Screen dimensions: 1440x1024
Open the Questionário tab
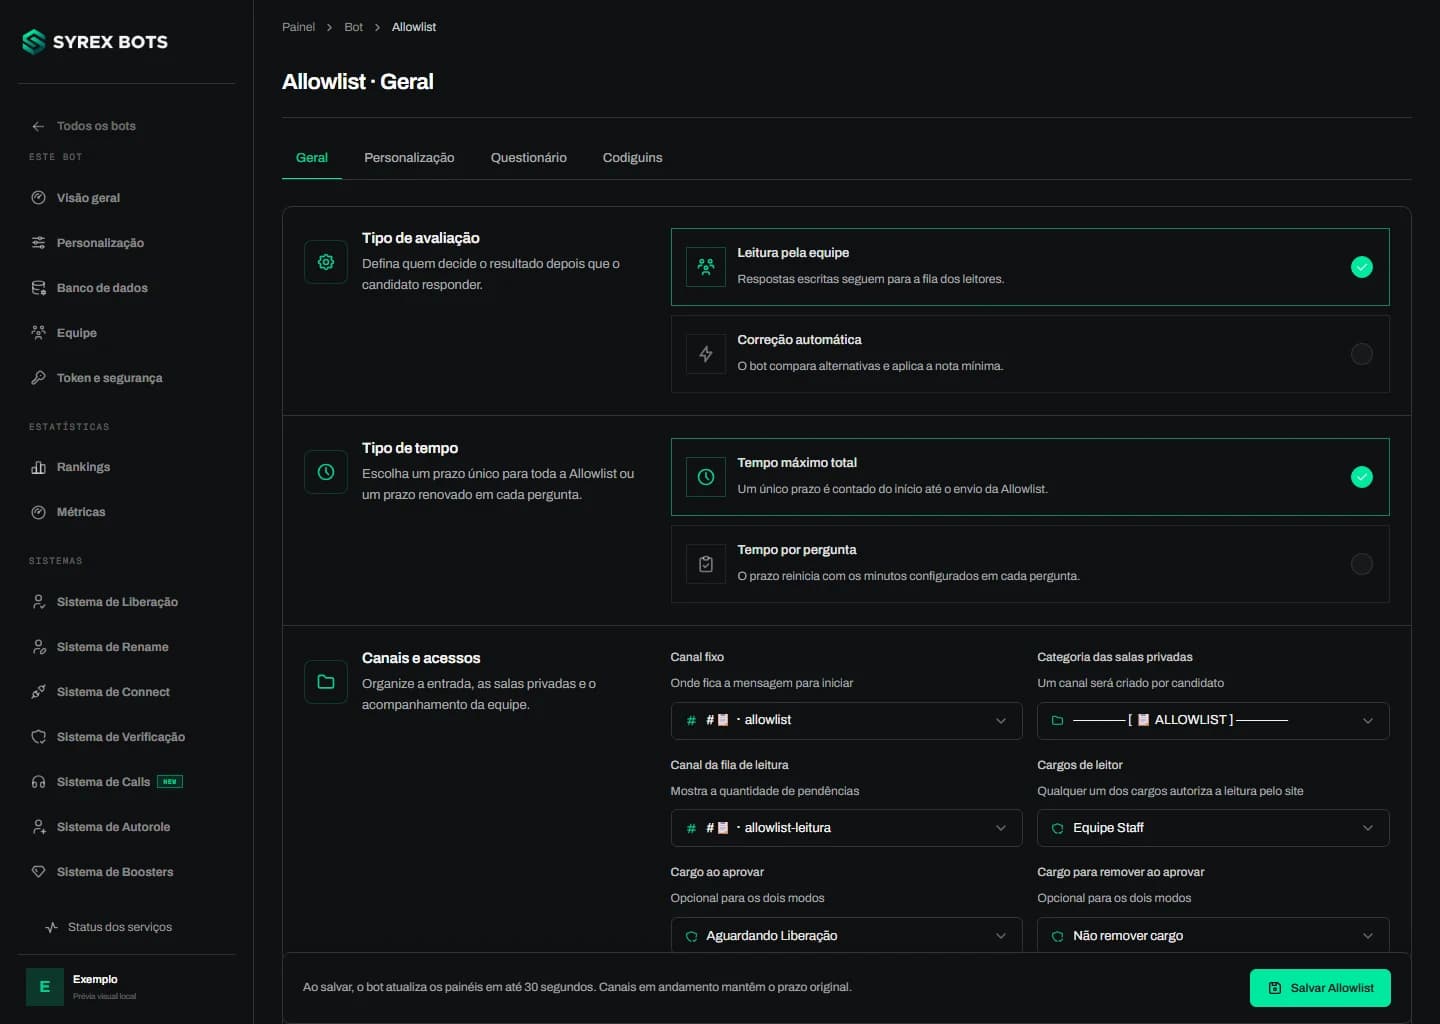click(528, 158)
